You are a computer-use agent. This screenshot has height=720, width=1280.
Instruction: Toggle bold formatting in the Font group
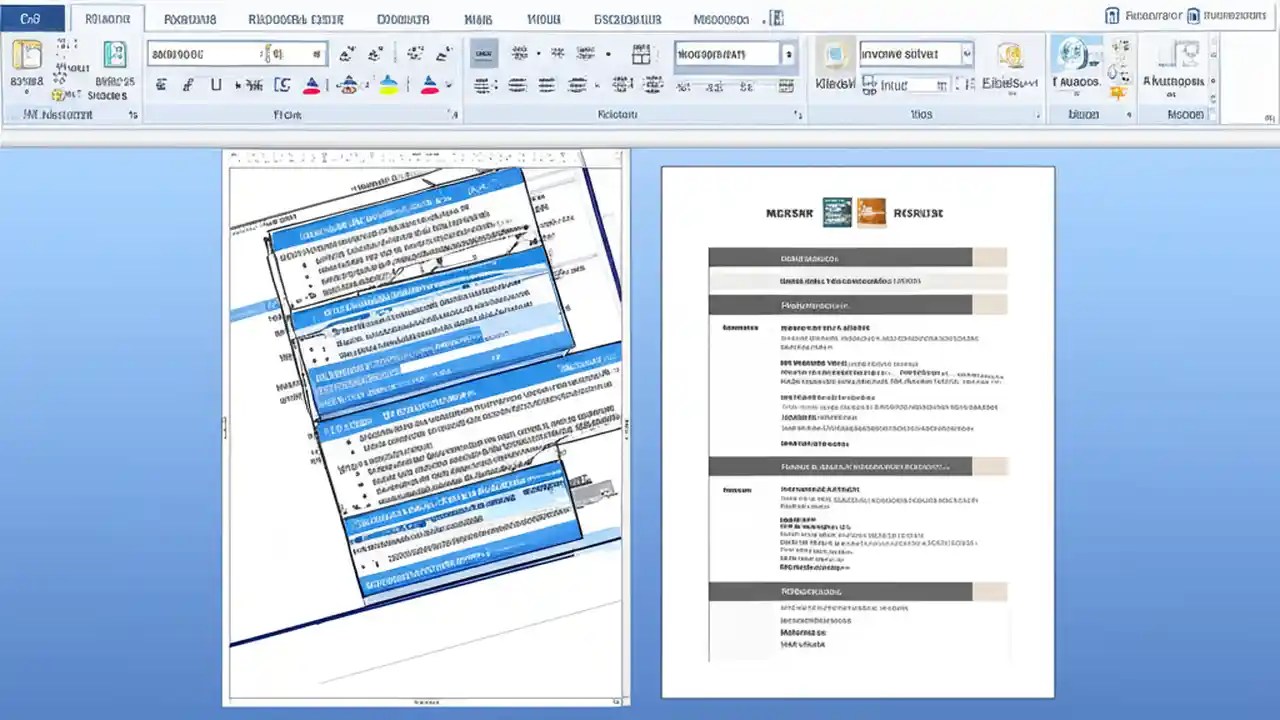tap(162, 85)
